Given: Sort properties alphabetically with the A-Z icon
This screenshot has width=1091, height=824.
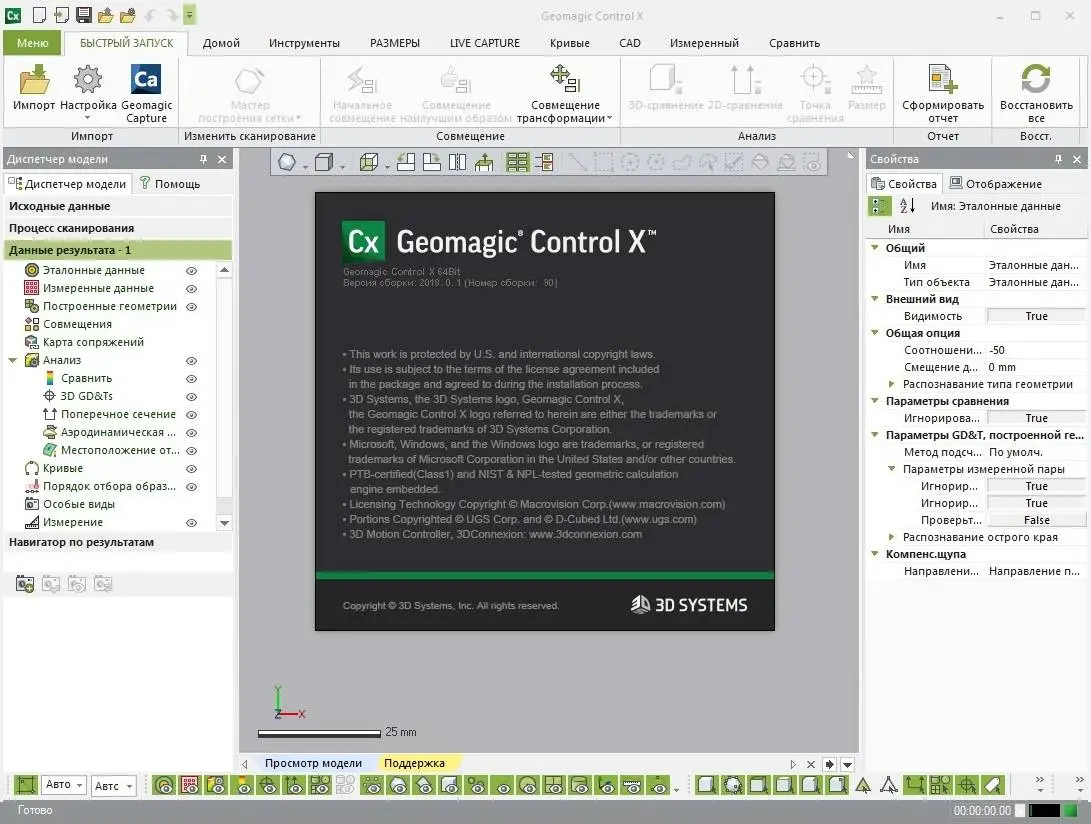Looking at the screenshot, I should coord(907,206).
